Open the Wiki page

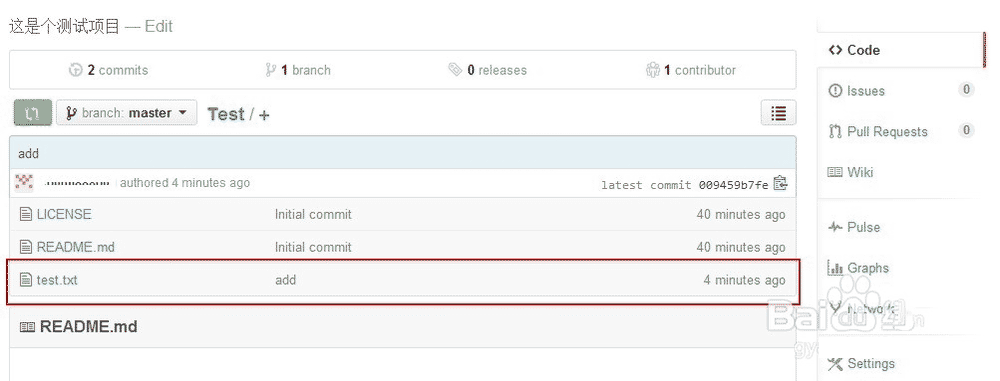[851, 172]
